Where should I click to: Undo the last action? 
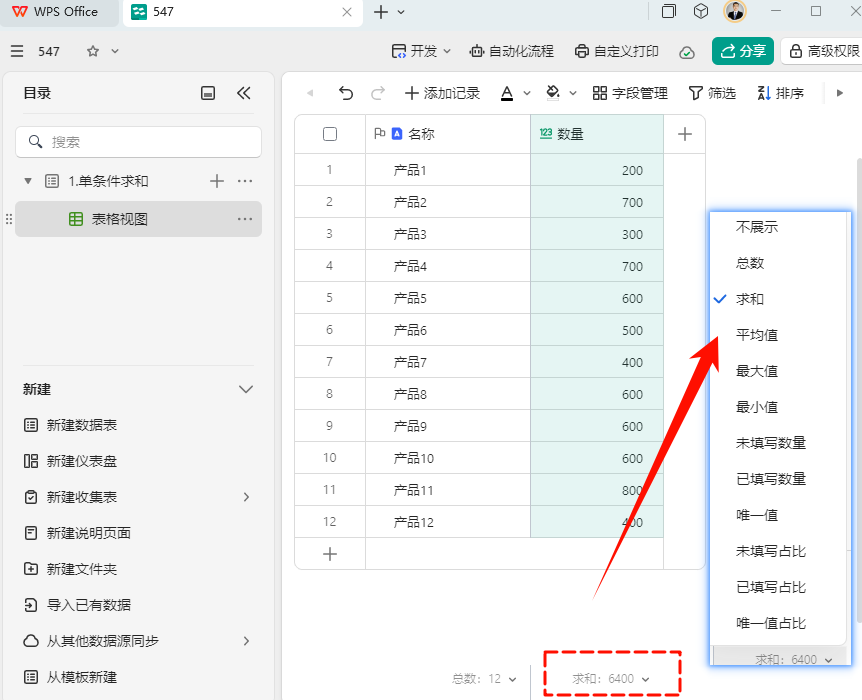346,93
